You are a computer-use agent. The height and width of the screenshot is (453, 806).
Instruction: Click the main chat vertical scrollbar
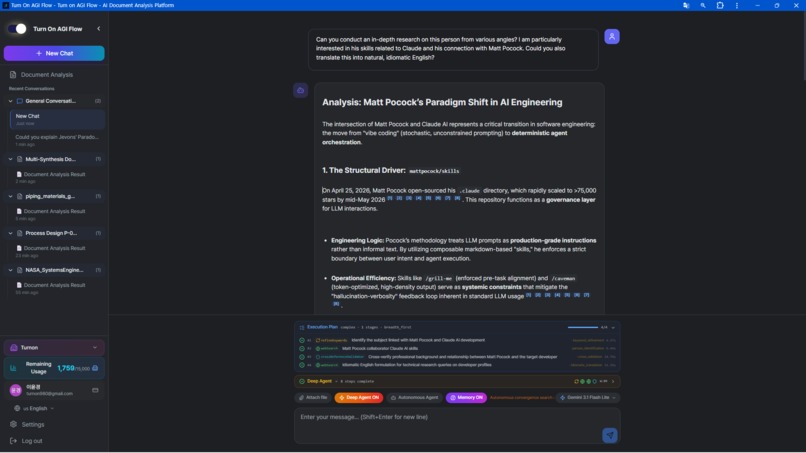(803, 45)
